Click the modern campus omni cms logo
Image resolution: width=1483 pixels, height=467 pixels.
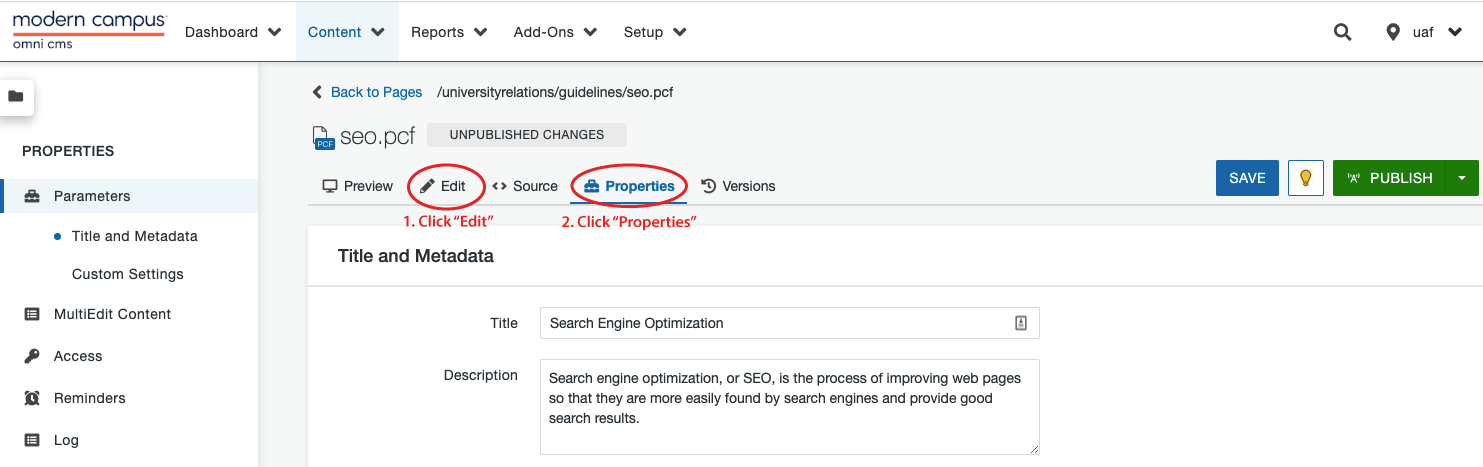click(x=88, y=30)
